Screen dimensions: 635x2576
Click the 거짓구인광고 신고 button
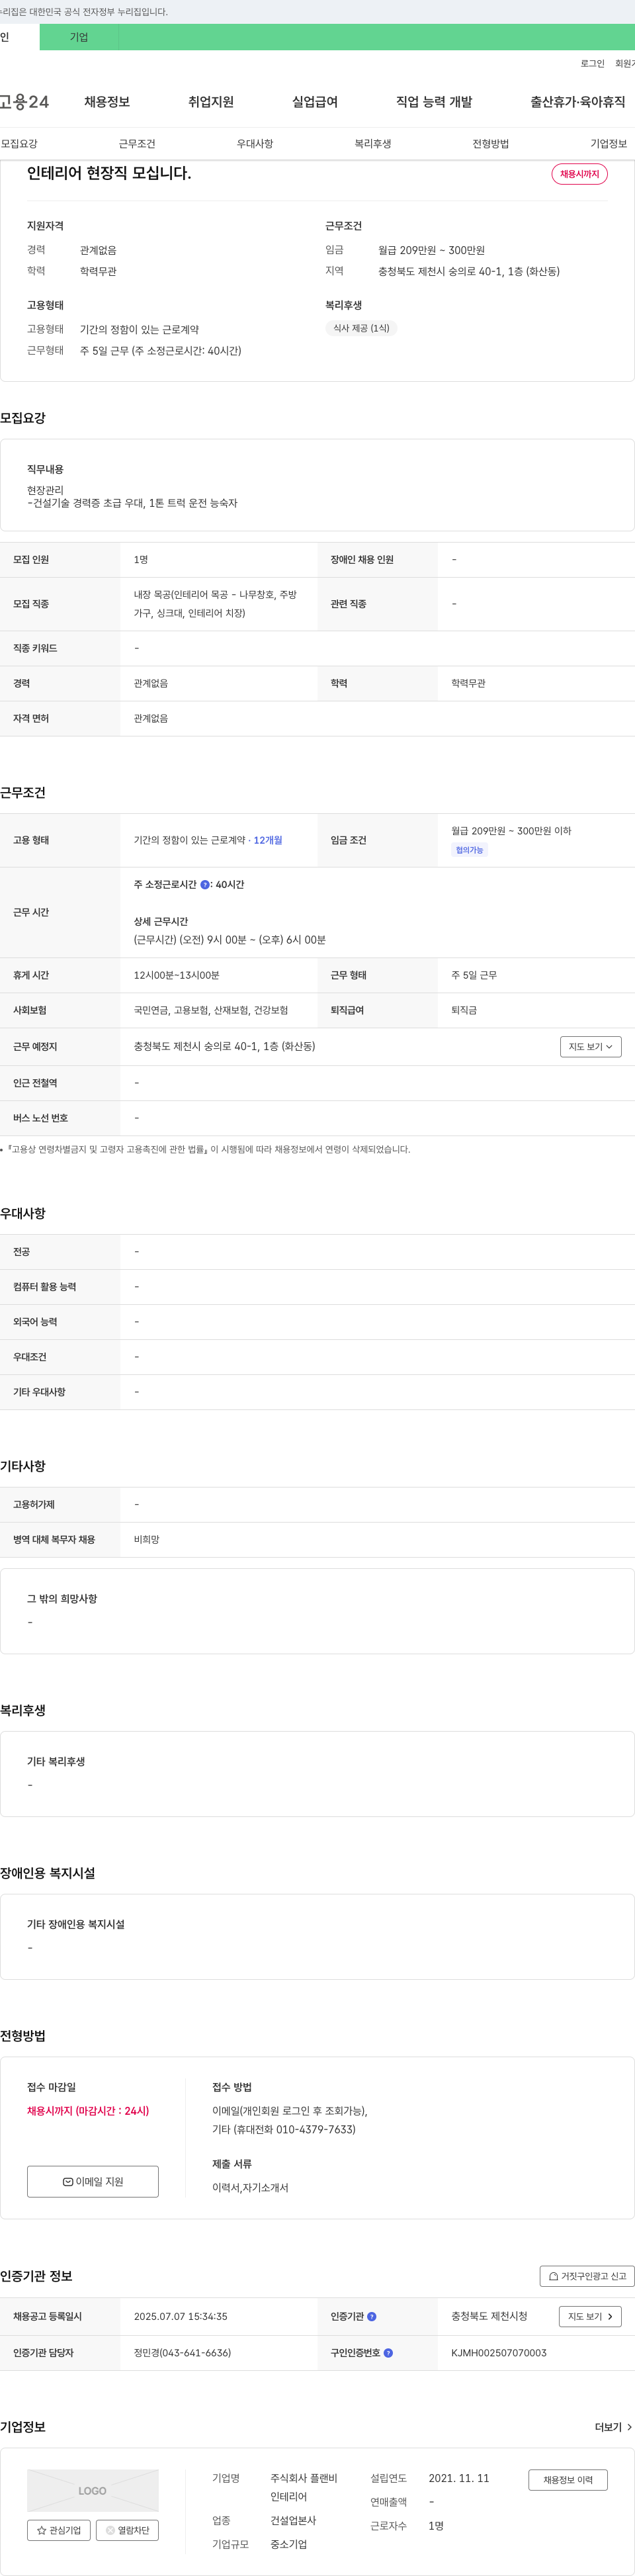click(587, 2276)
